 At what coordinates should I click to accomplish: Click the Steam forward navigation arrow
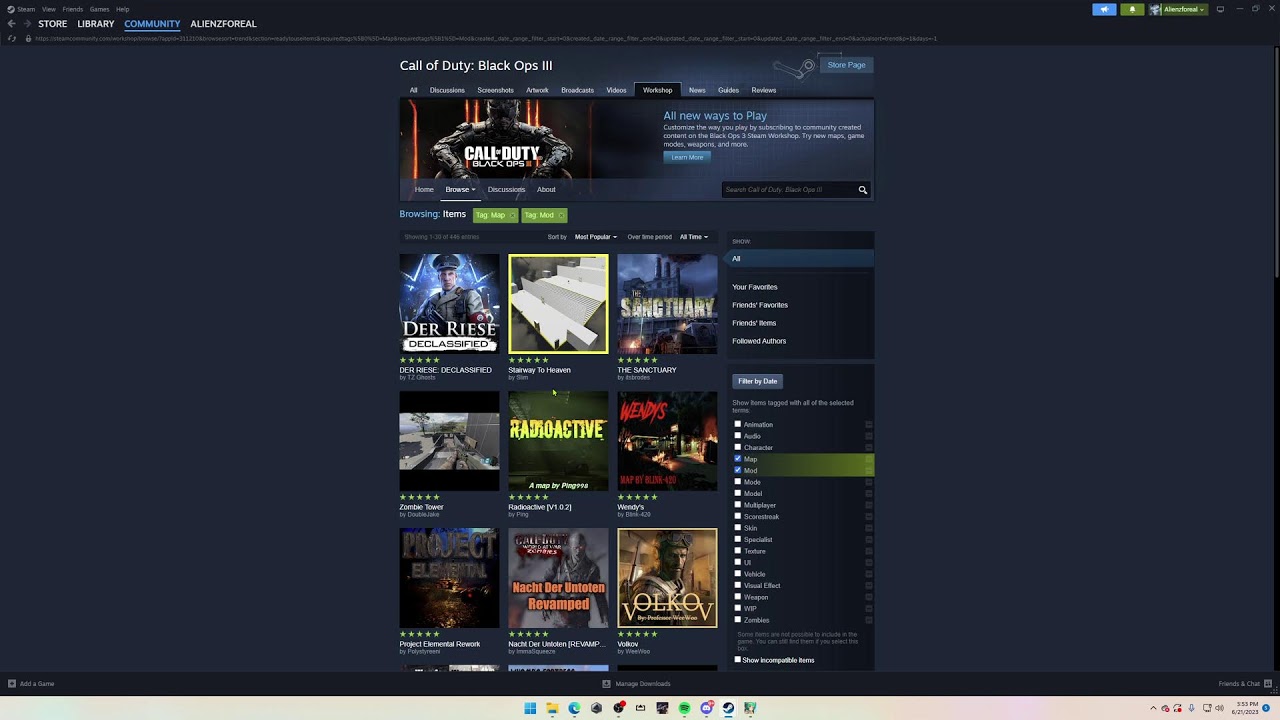click(x=26, y=23)
